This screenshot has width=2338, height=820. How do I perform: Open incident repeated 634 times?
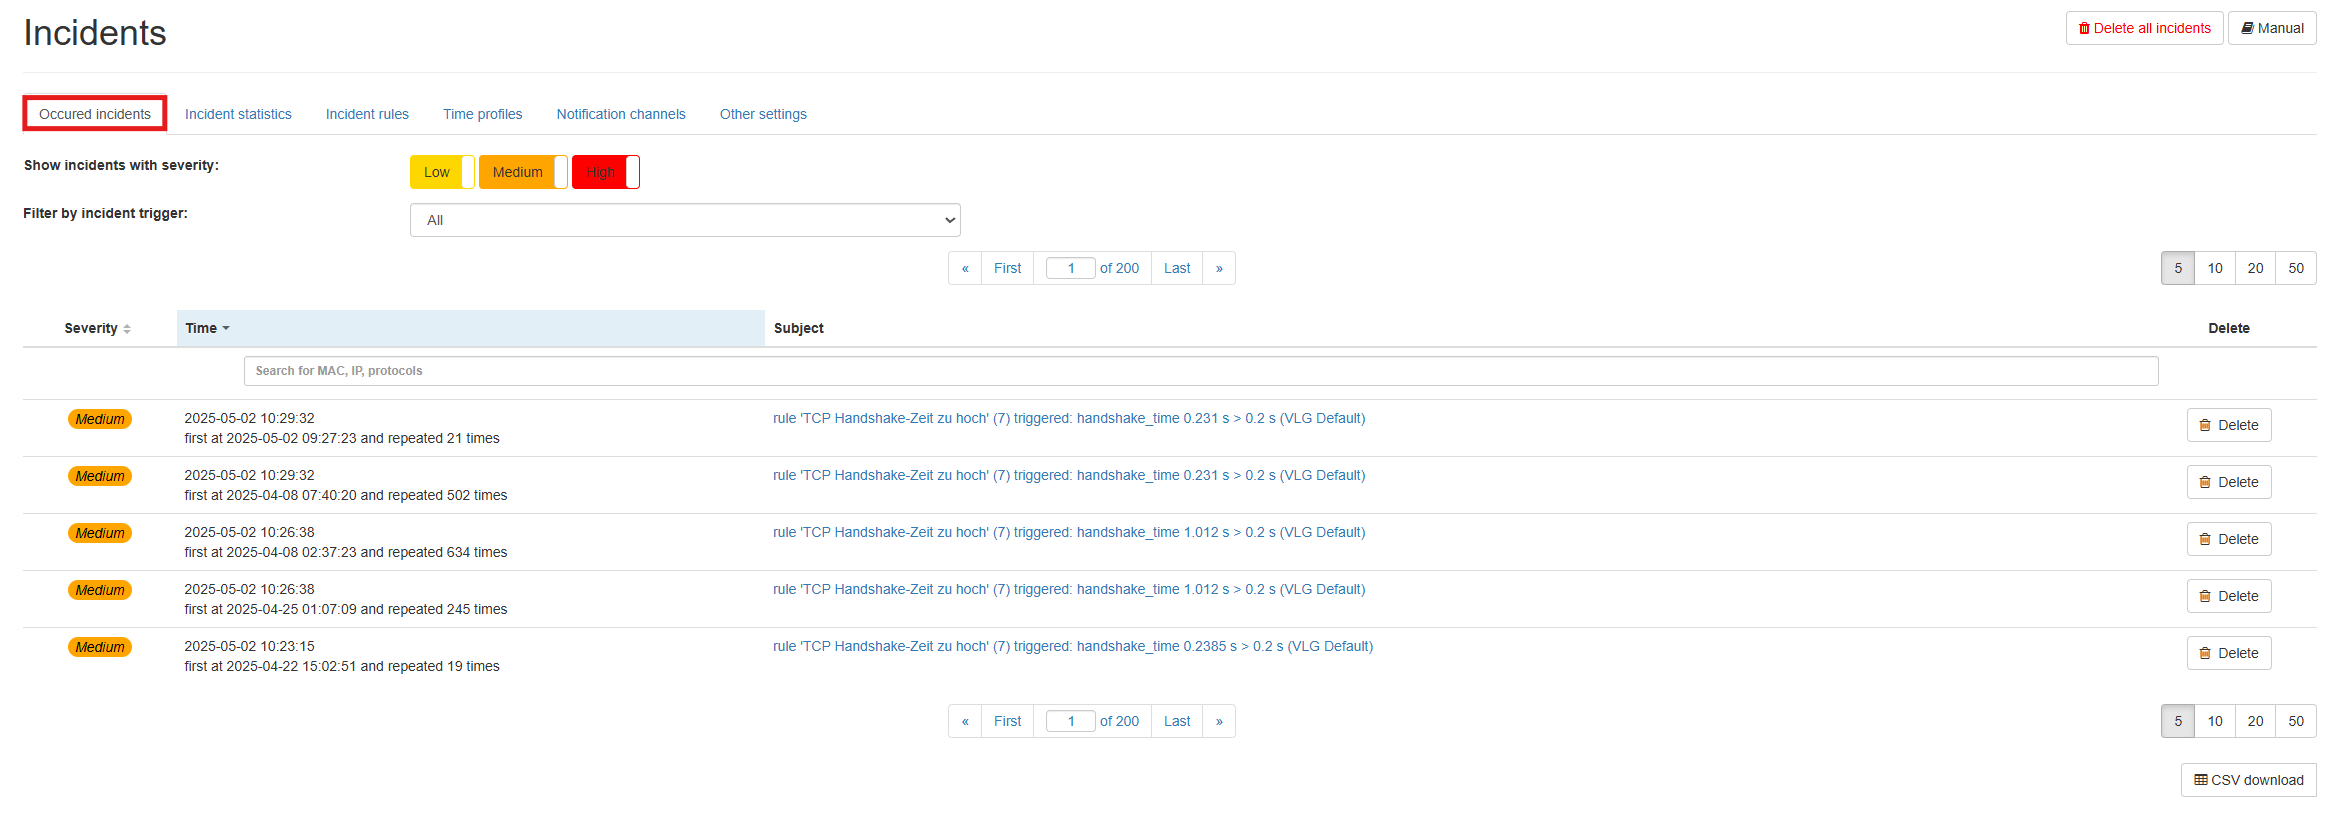coord(1069,532)
